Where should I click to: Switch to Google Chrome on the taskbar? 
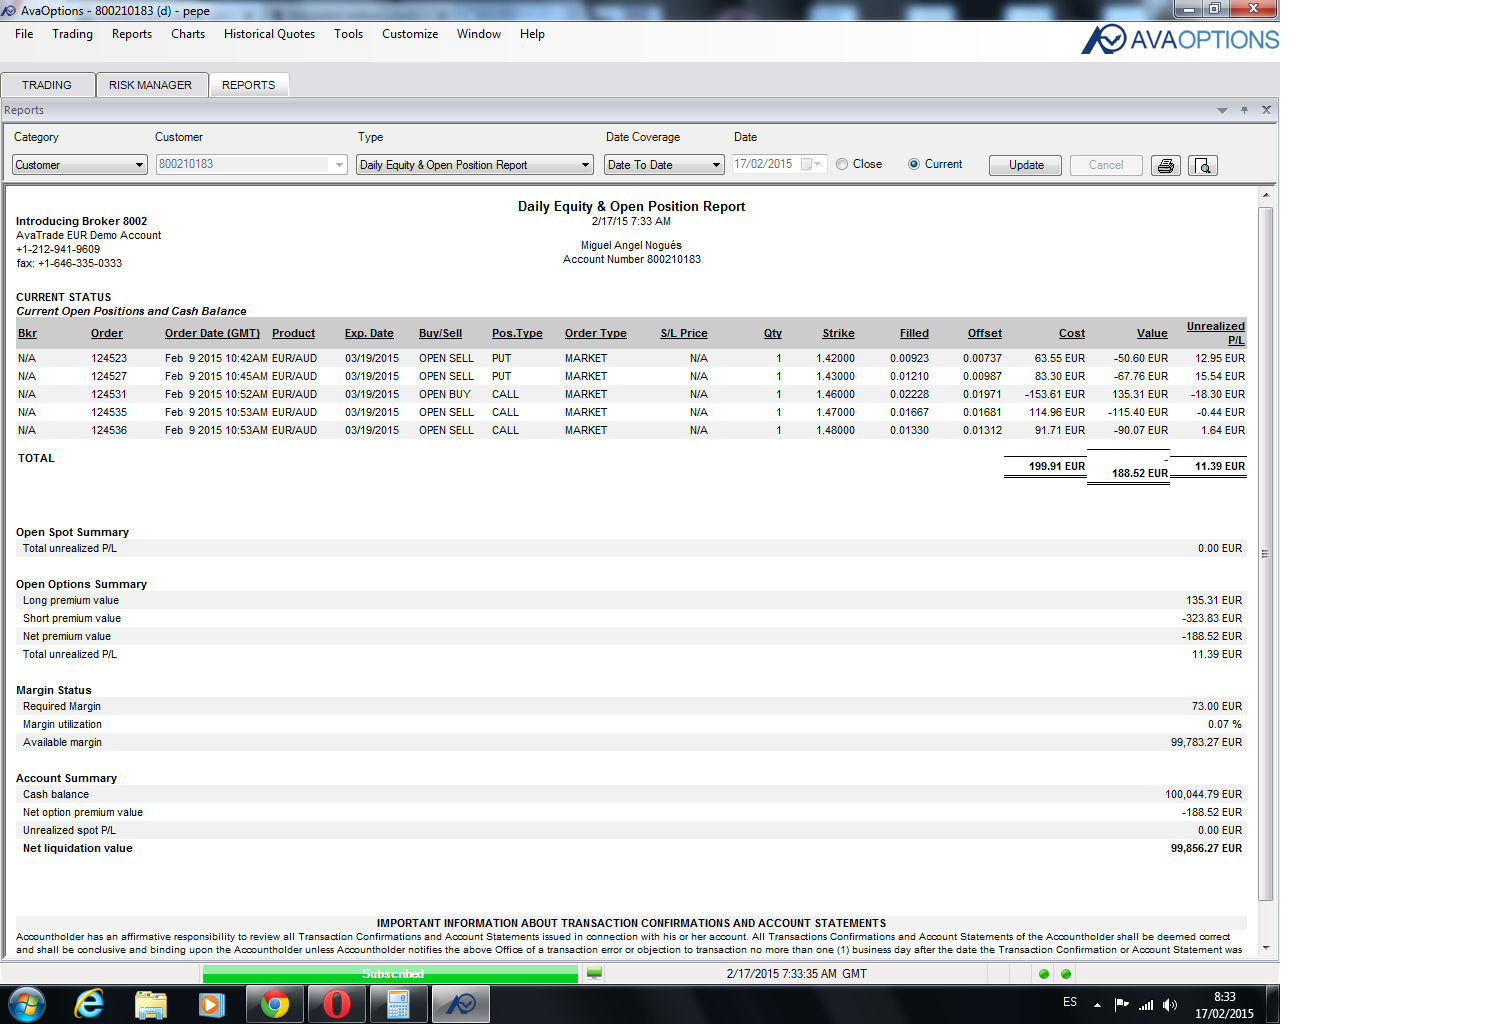(275, 1004)
